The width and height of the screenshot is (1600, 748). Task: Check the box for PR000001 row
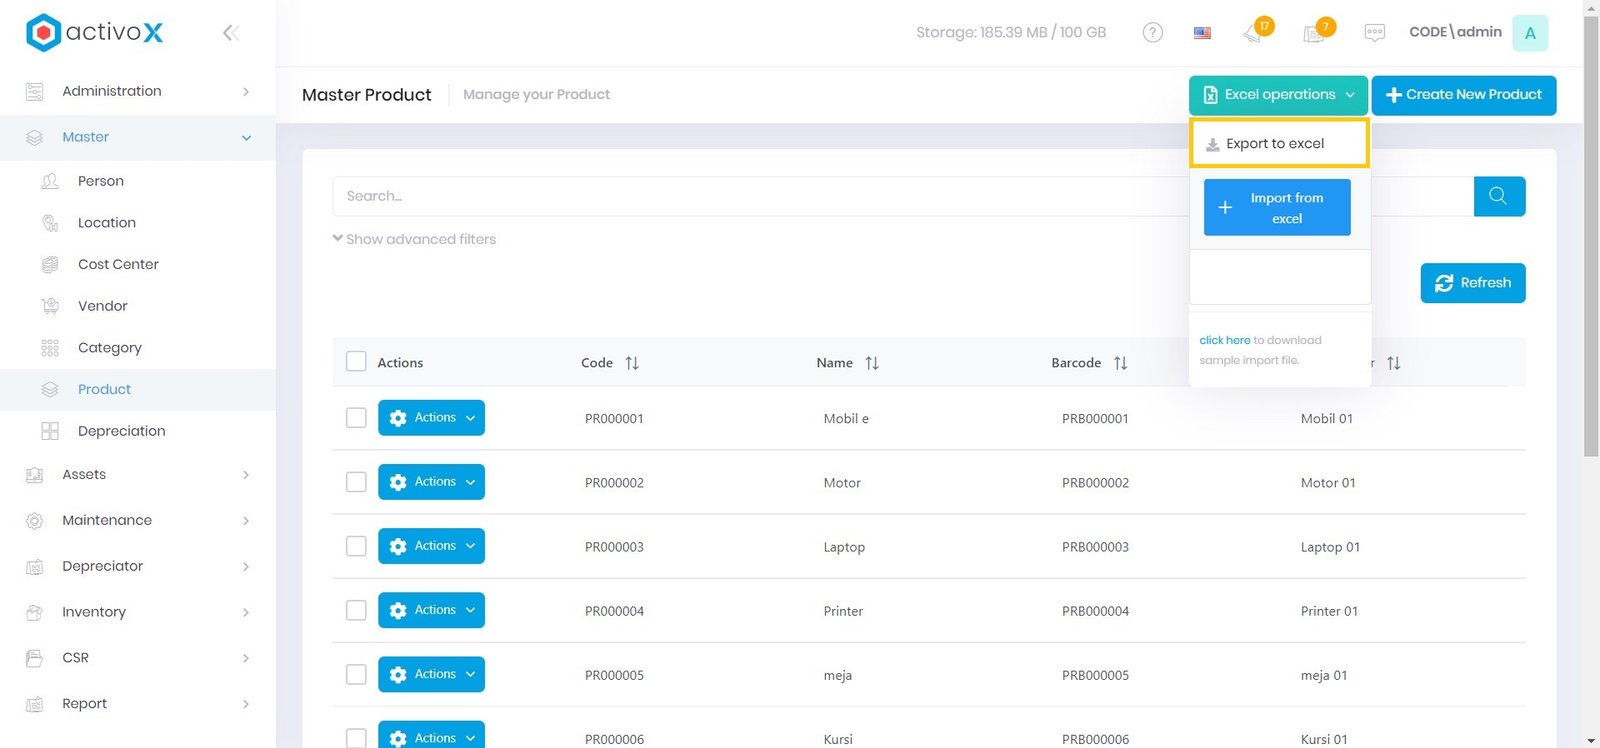(356, 418)
